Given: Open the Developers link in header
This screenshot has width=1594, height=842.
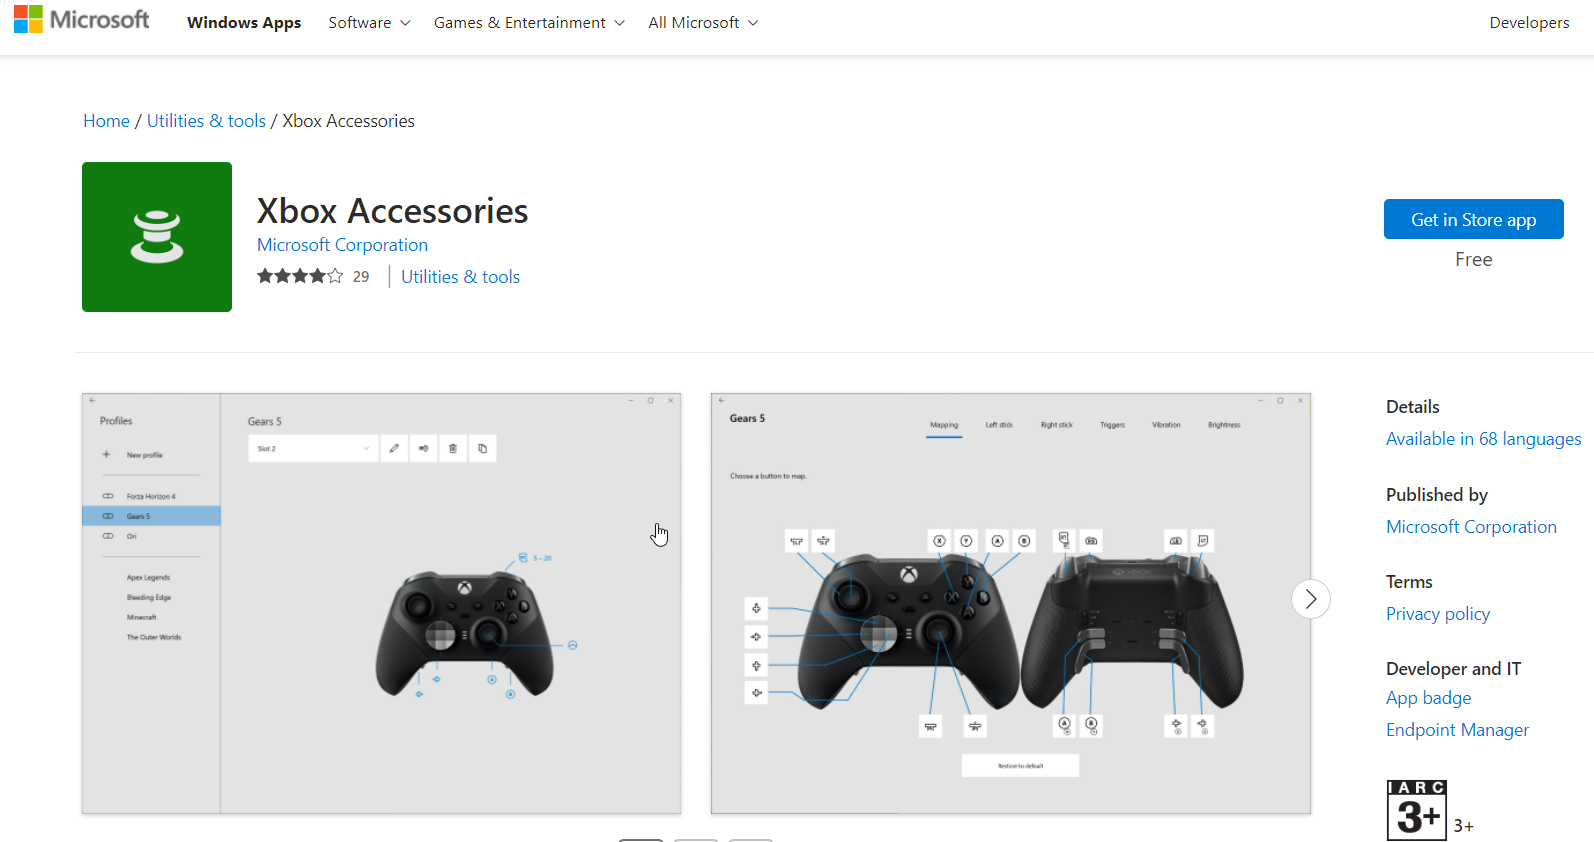Looking at the screenshot, I should coord(1529,22).
